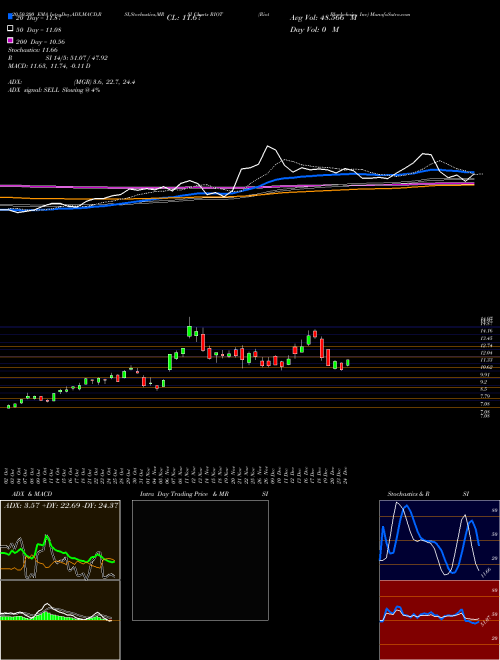Click the '(MGR) 3.6, 22.7, 24.4' ADX values
500x660 pixels.
(105, 82)
